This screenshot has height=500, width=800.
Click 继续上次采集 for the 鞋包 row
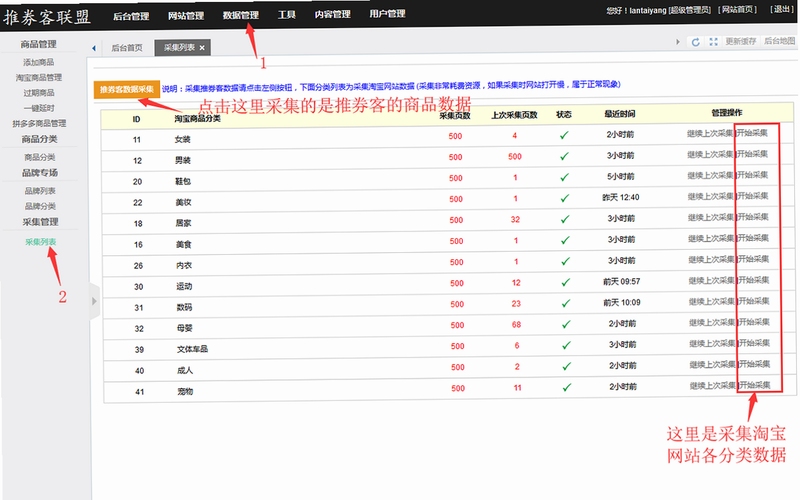point(710,176)
